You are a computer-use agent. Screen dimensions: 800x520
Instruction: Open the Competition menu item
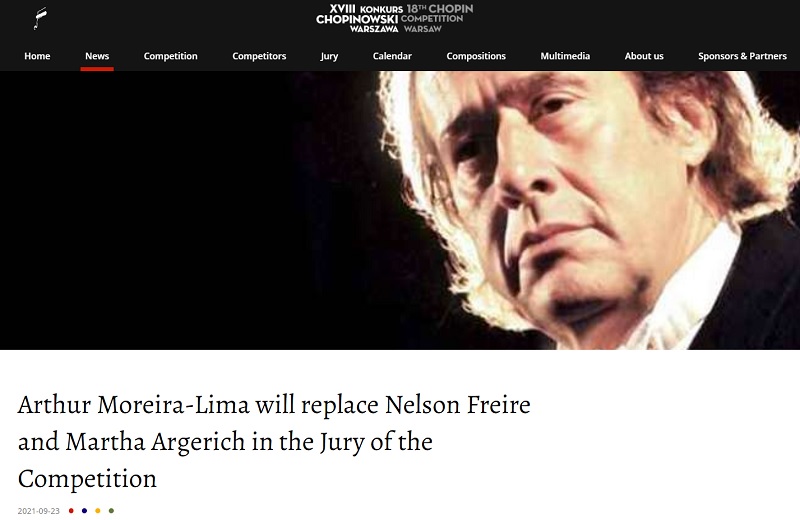(x=170, y=56)
